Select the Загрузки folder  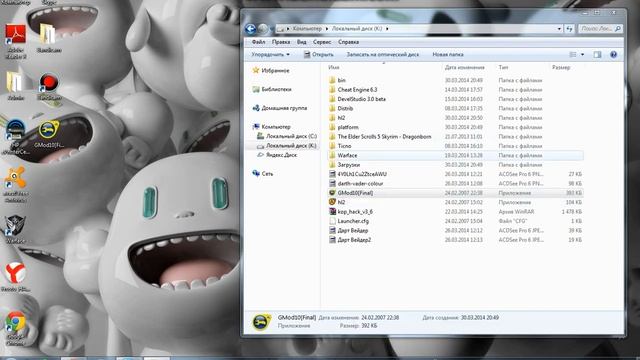click(x=348, y=164)
